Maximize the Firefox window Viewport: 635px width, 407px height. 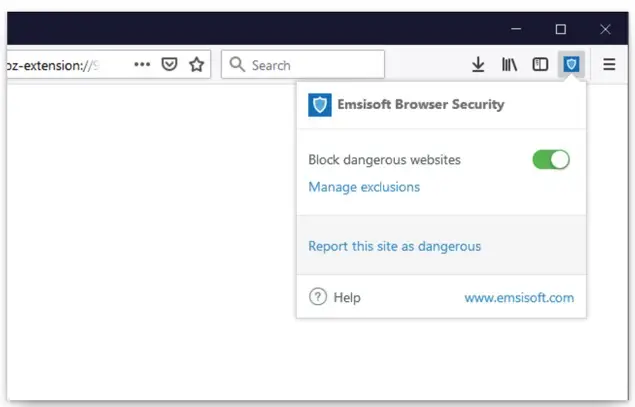[560, 29]
